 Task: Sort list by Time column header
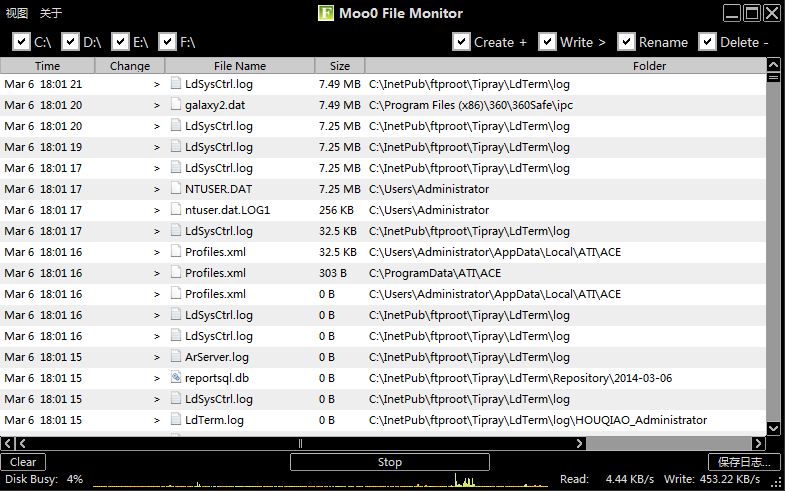pos(48,66)
